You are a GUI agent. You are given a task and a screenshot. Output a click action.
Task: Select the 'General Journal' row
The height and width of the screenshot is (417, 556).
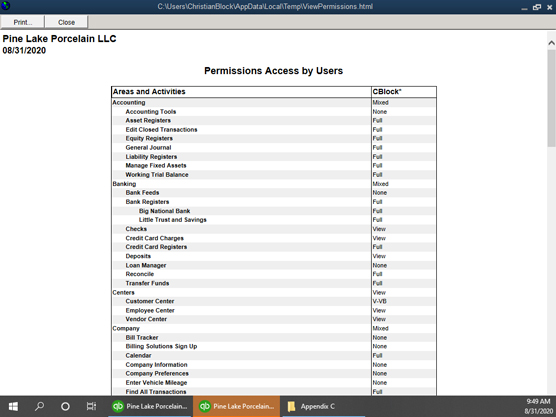[x=274, y=148]
